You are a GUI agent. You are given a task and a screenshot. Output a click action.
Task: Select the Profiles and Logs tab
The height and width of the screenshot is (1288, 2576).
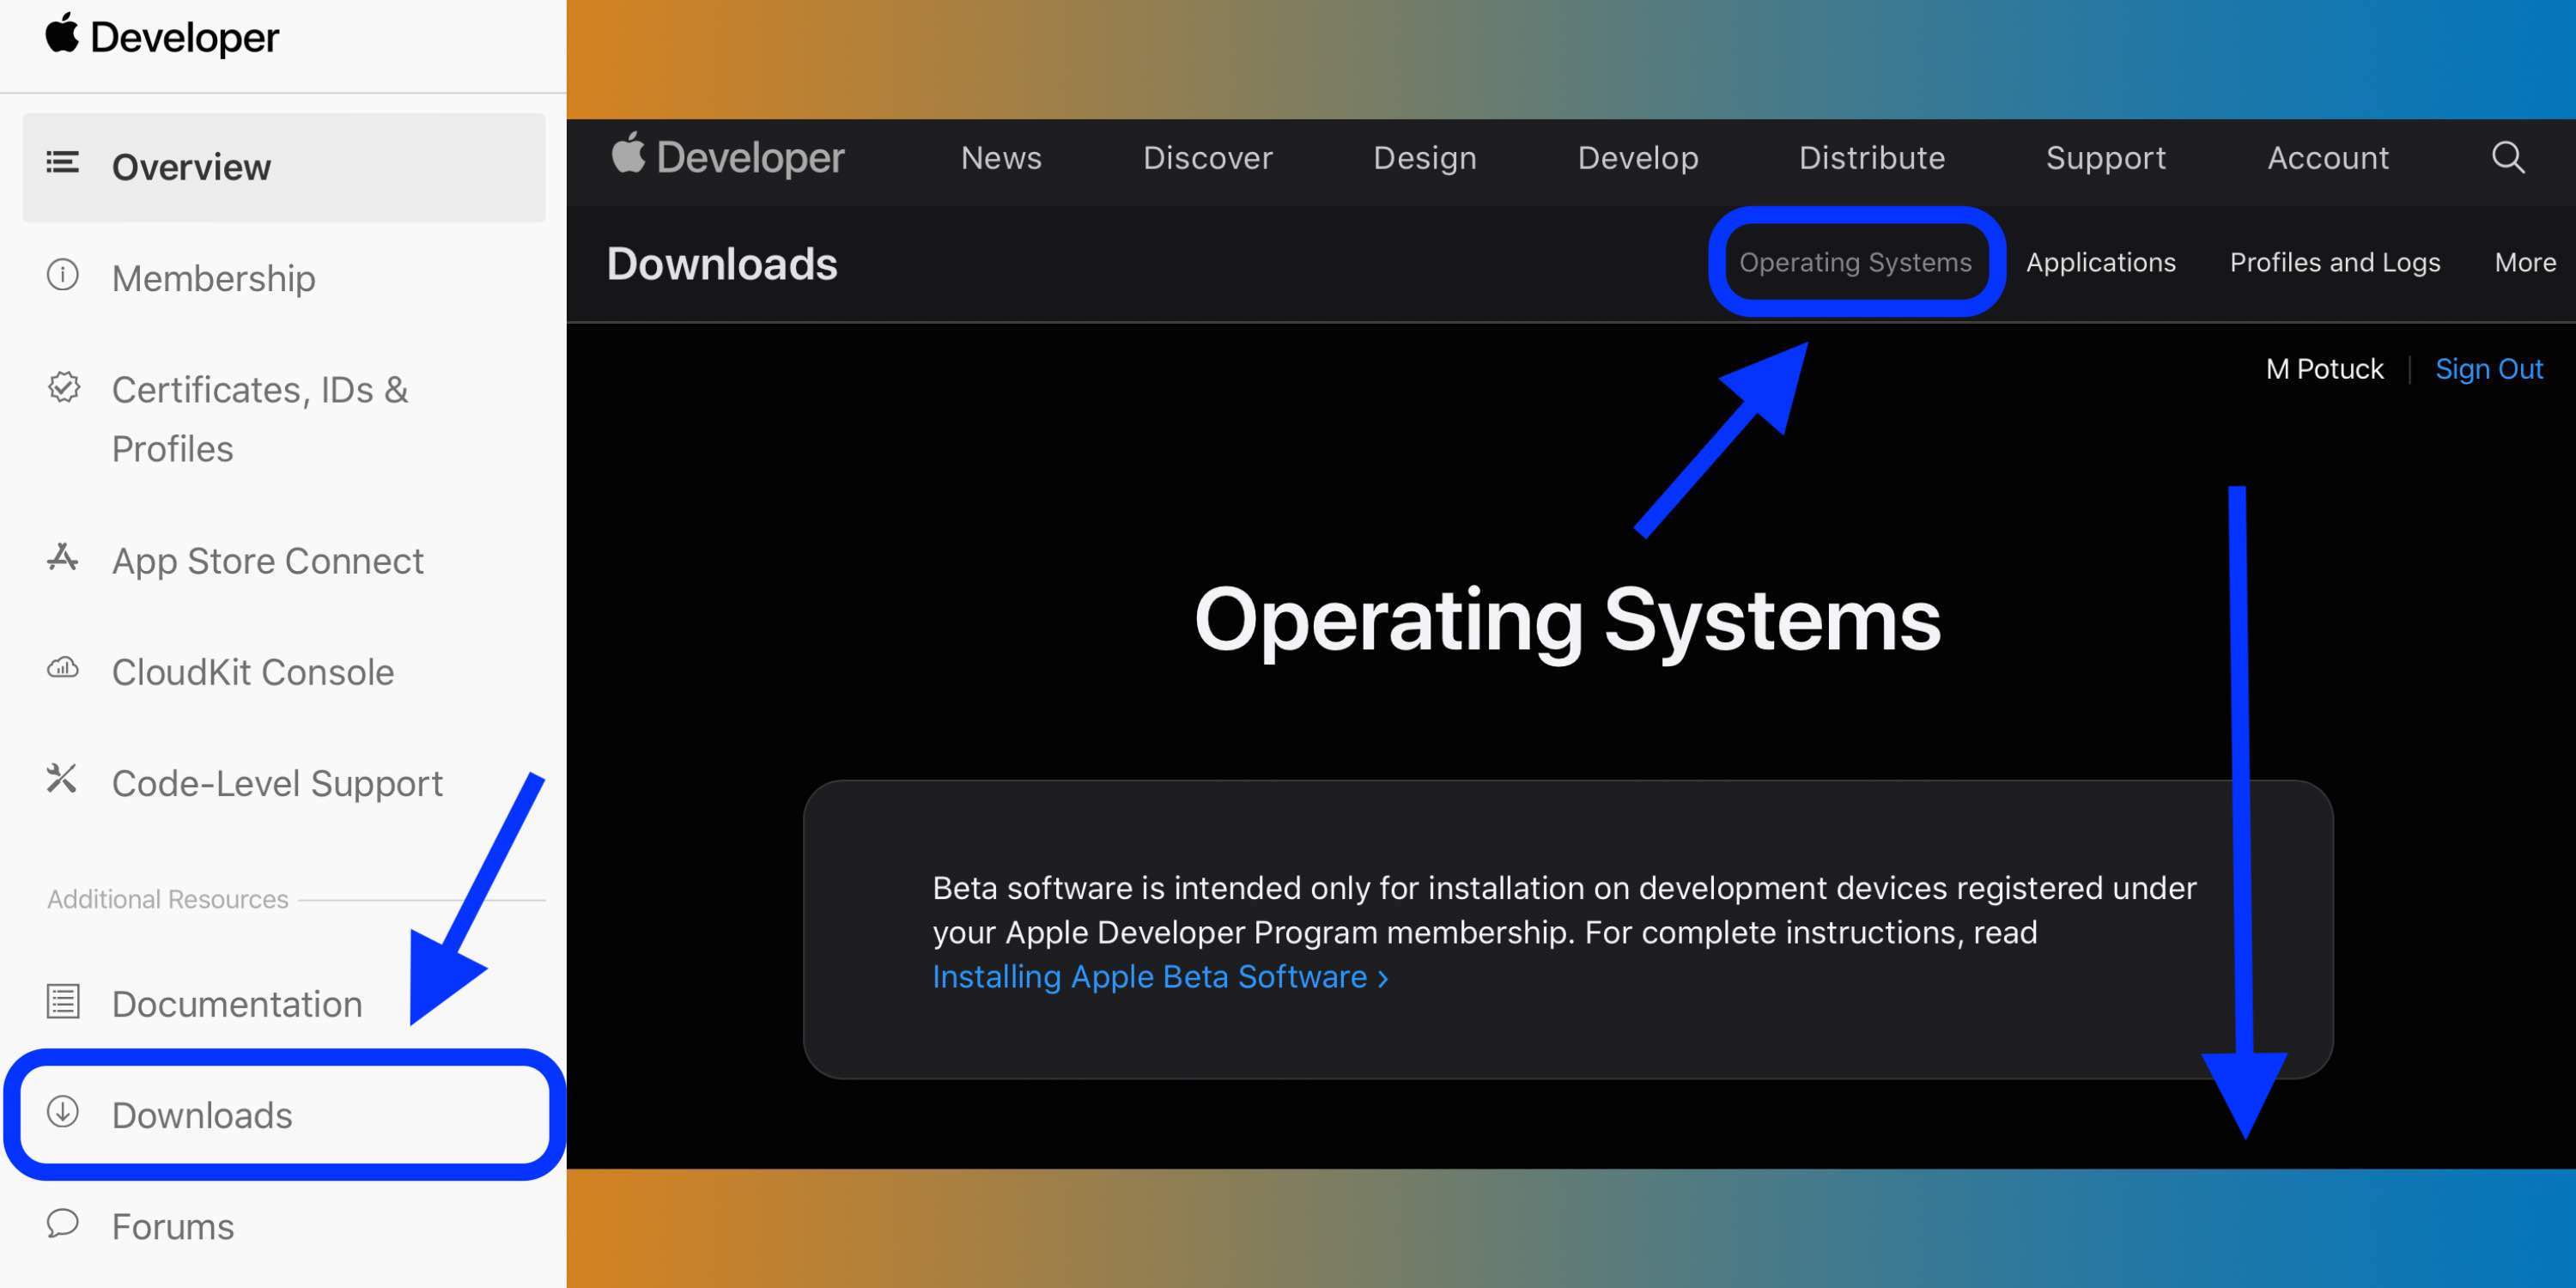tap(2334, 262)
